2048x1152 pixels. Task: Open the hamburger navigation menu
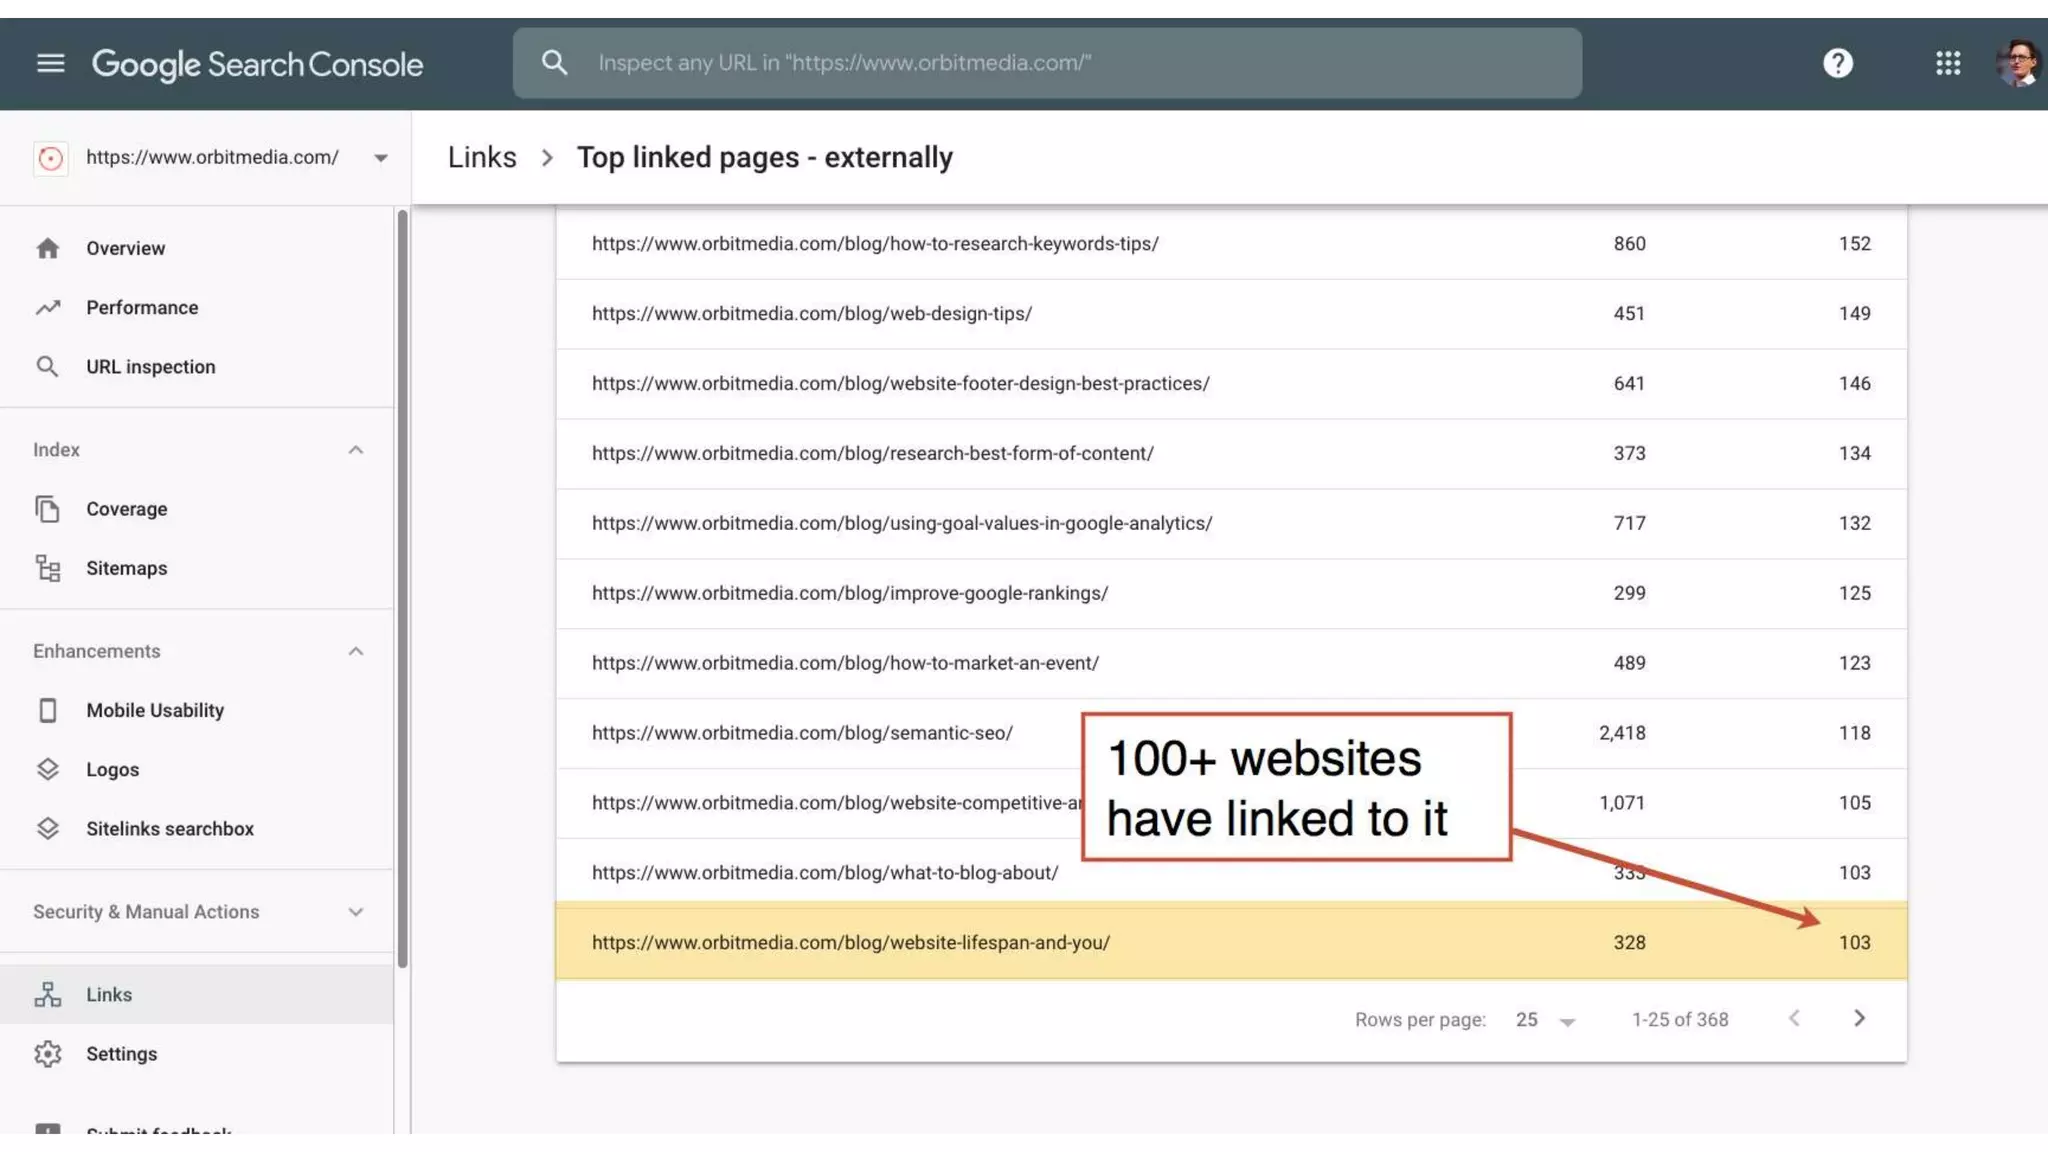coord(50,64)
